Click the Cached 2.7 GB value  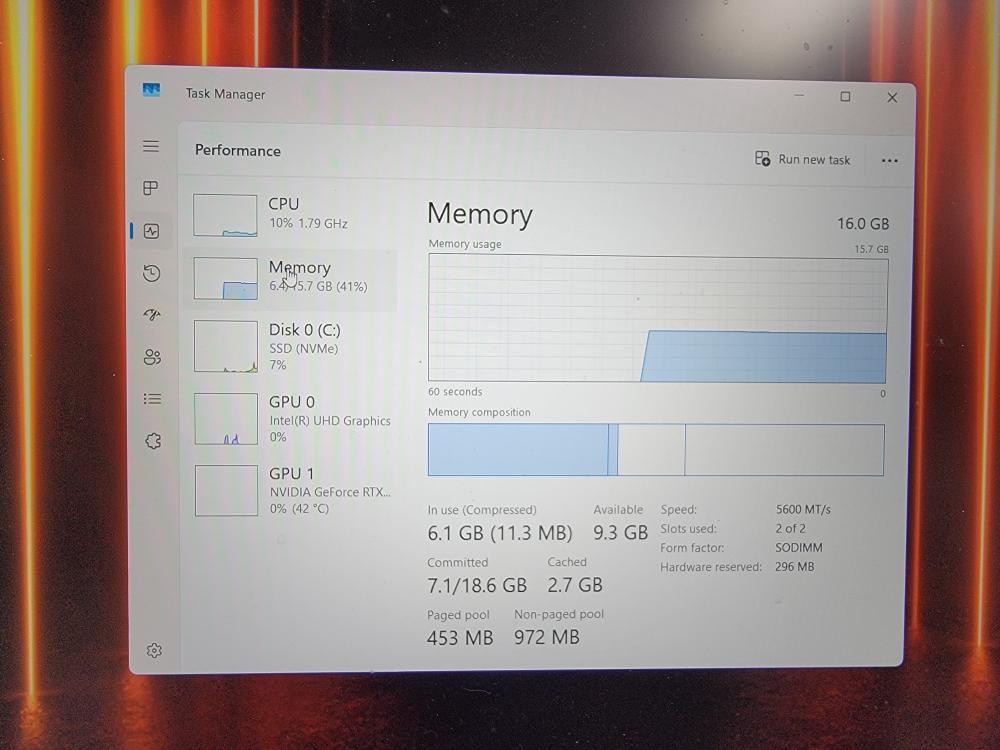(x=575, y=585)
